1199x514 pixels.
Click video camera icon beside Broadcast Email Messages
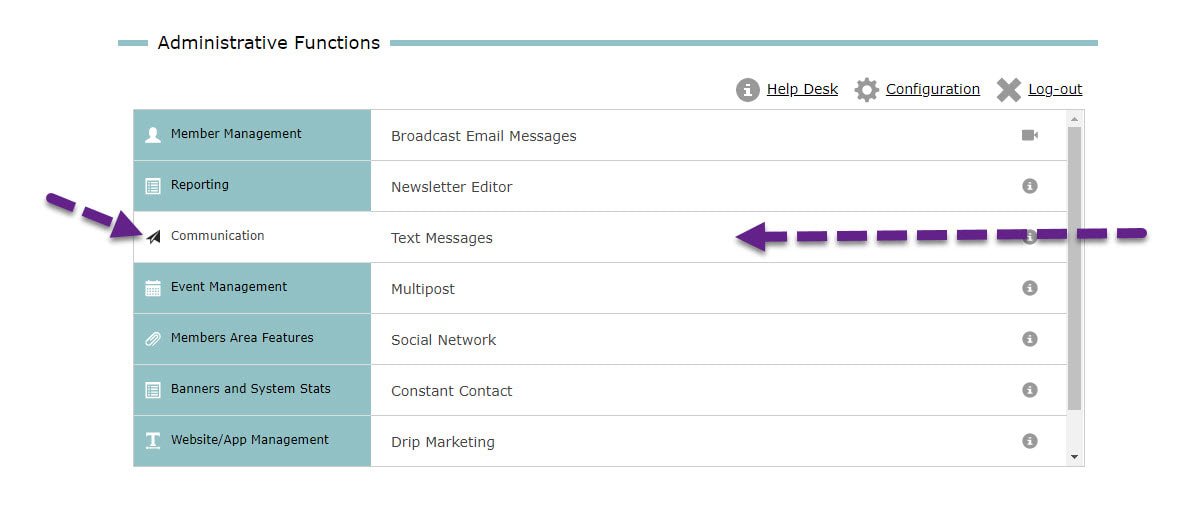[1030, 135]
